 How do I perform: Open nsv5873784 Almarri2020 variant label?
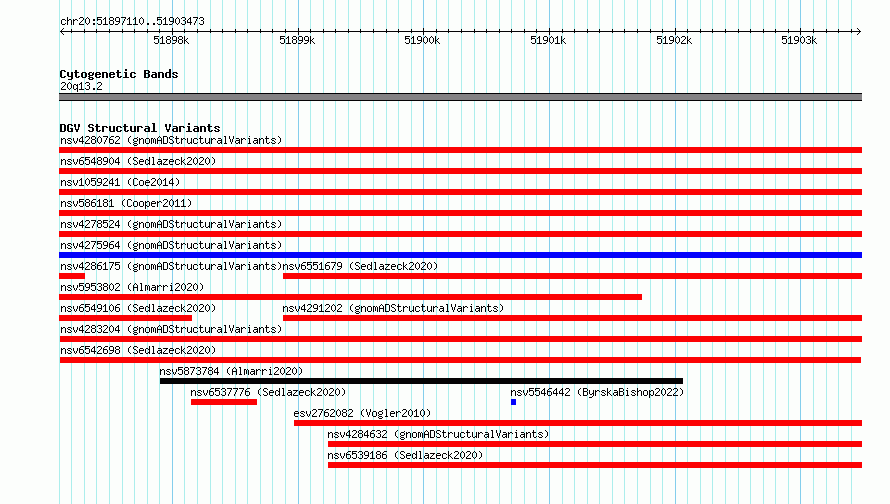(231, 371)
